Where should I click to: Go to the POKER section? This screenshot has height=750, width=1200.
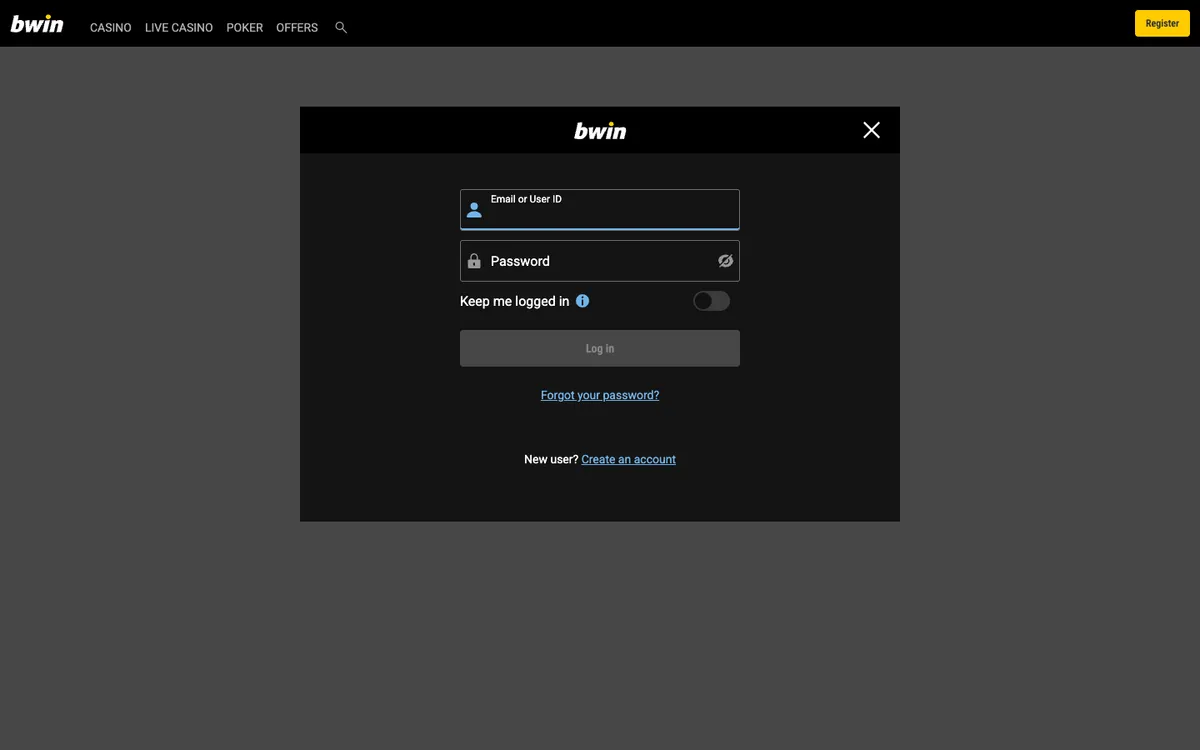click(x=245, y=28)
